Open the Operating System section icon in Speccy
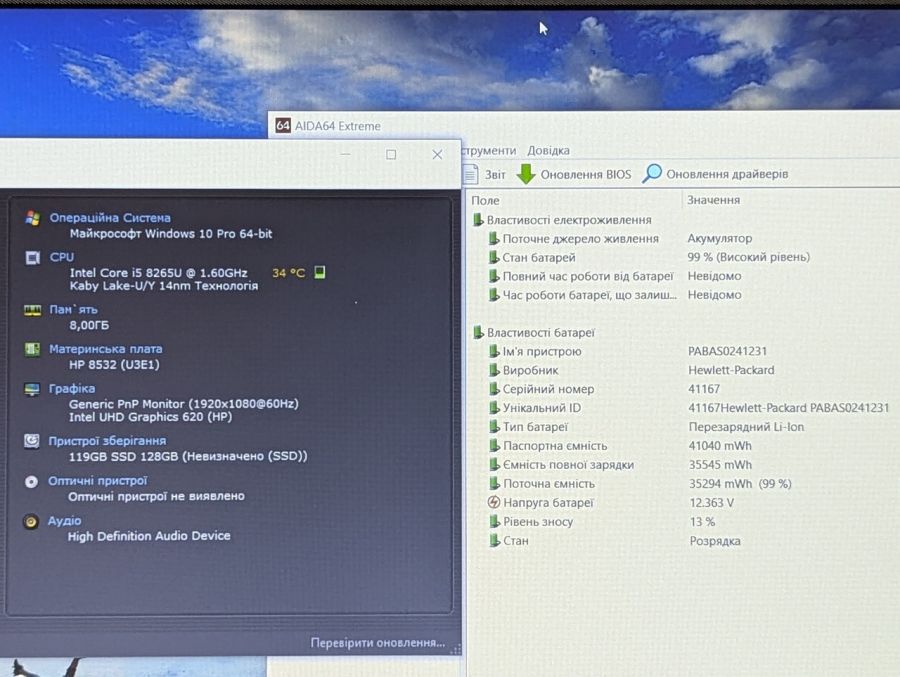 pos(33,218)
